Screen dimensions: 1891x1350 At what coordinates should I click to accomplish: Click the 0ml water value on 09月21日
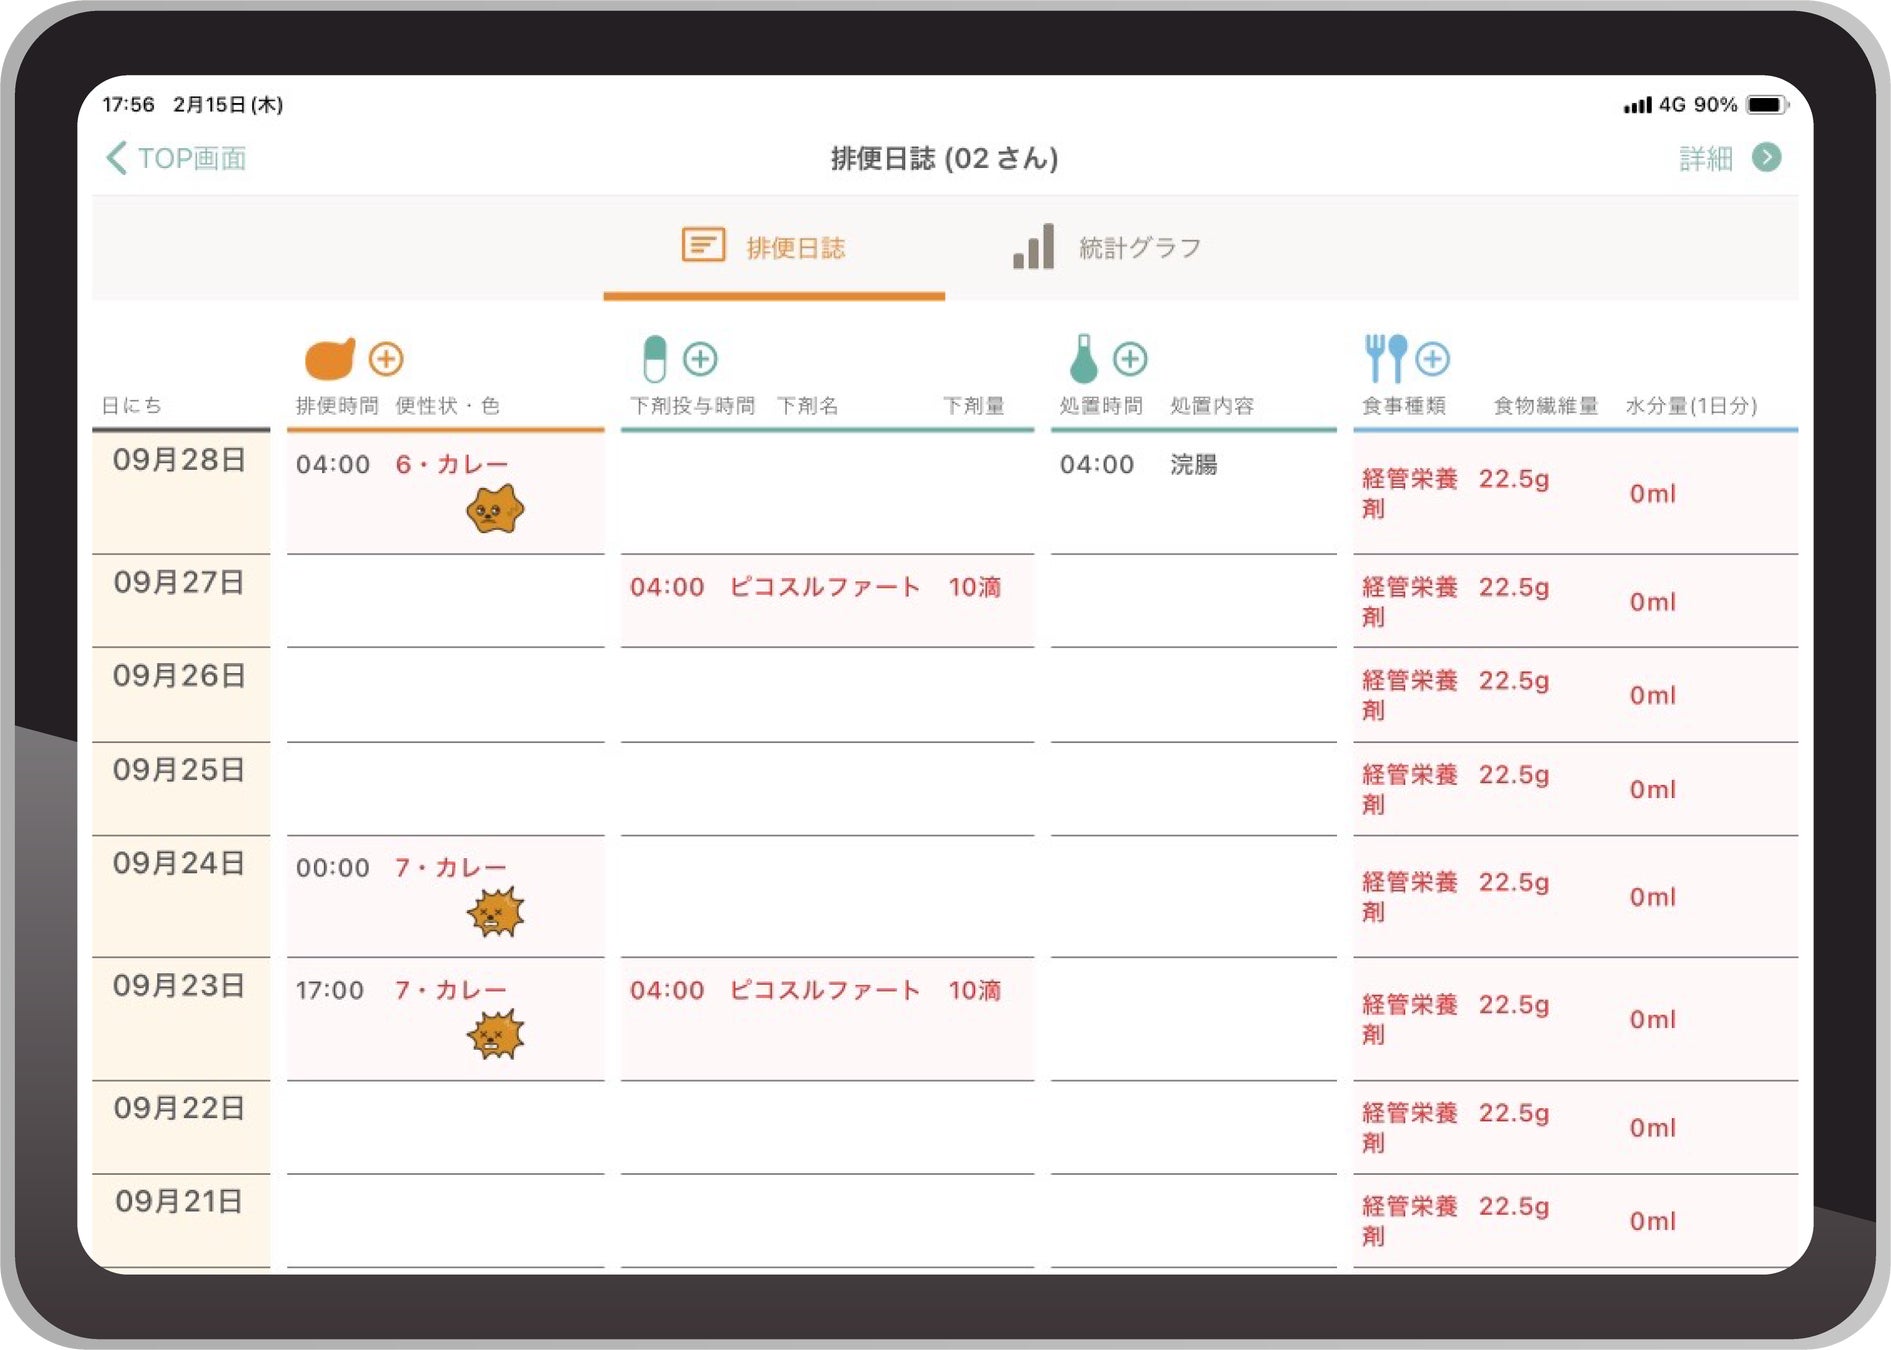(1652, 1221)
